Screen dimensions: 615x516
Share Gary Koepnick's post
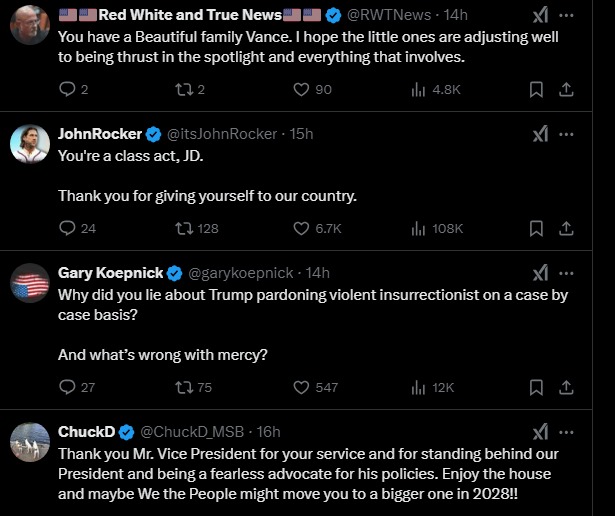tap(565, 387)
